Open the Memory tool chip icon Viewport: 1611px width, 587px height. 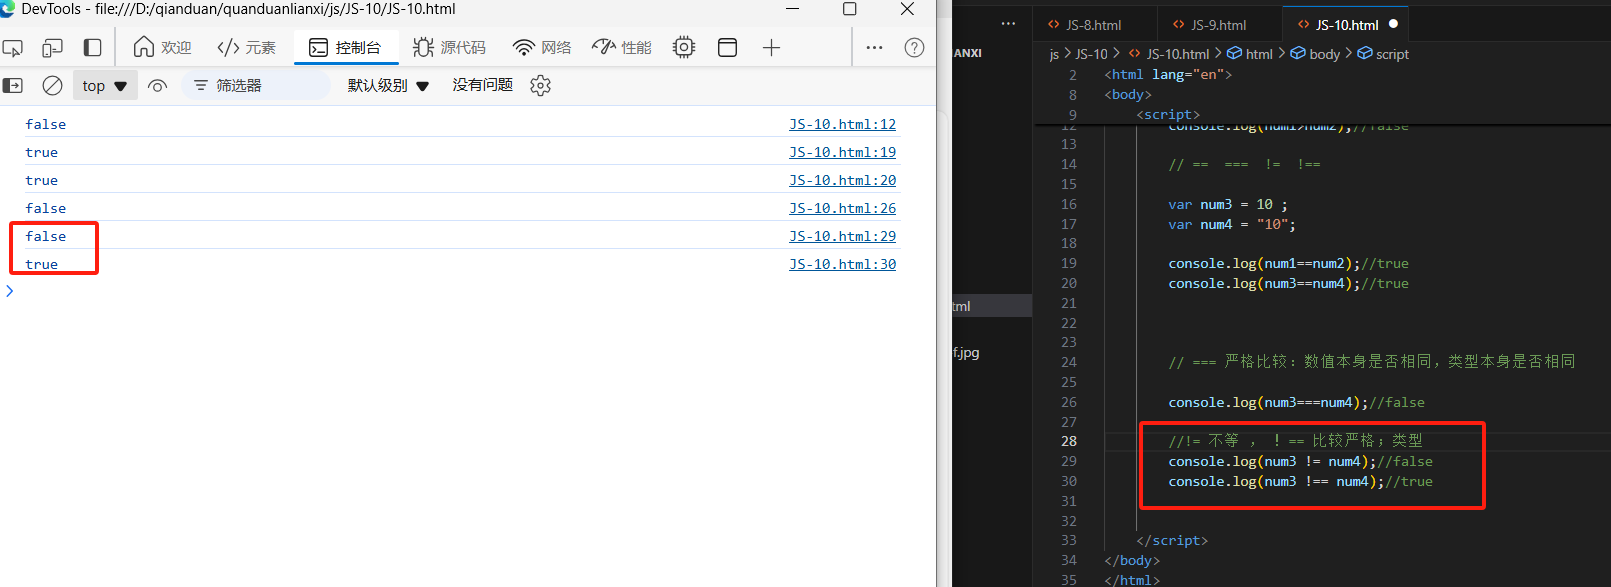click(x=684, y=48)
